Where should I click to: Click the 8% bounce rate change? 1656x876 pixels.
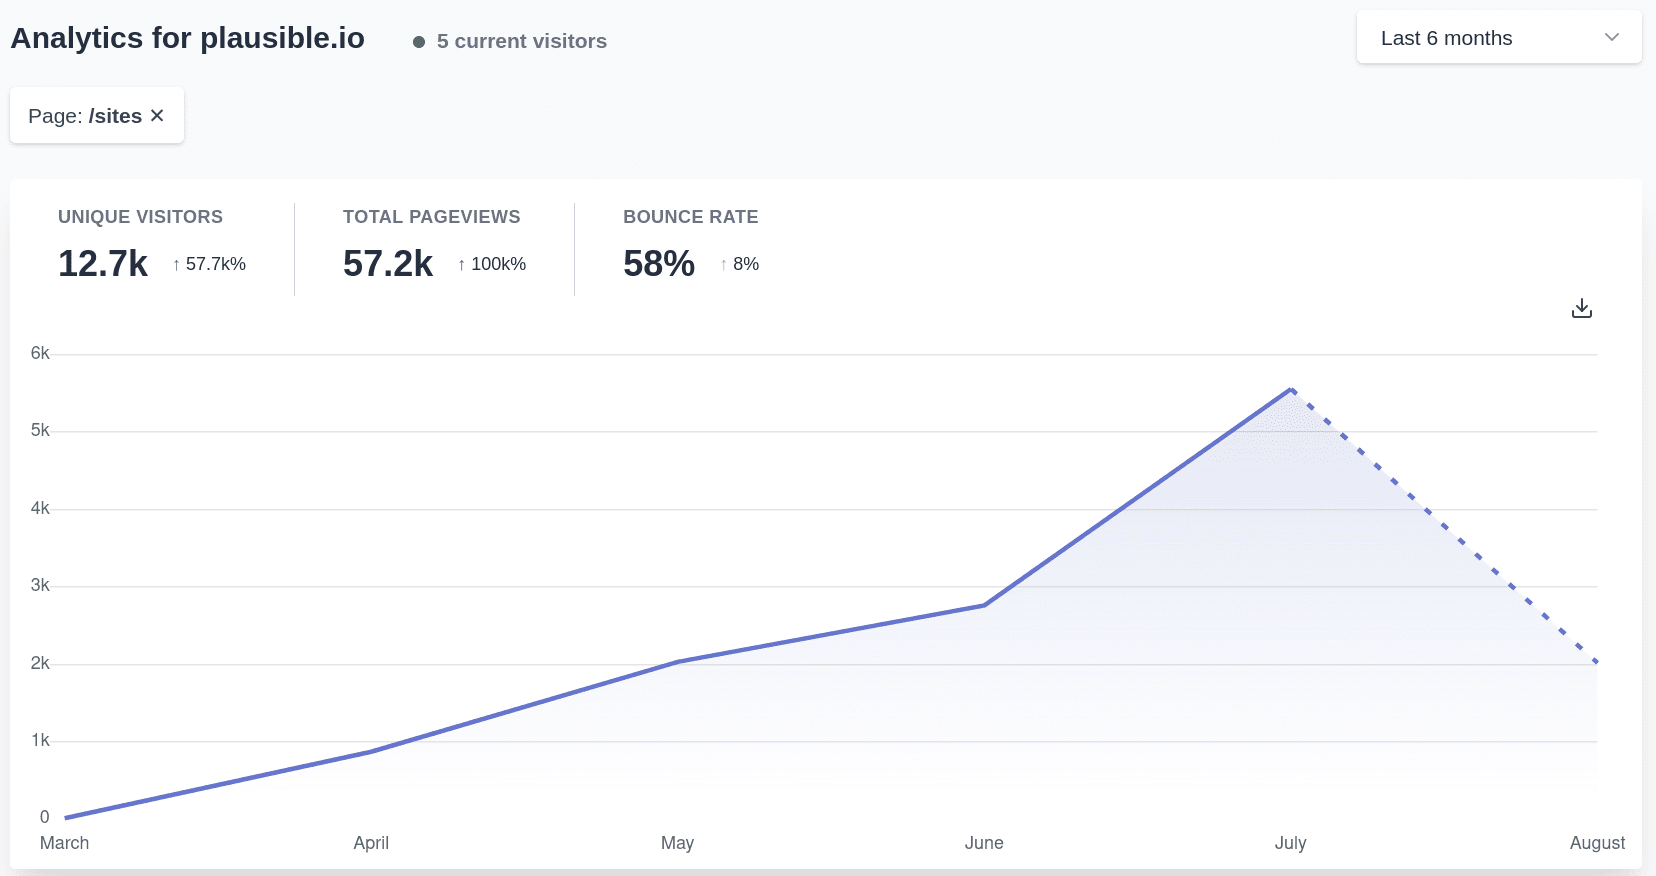(x=740, y=264)
